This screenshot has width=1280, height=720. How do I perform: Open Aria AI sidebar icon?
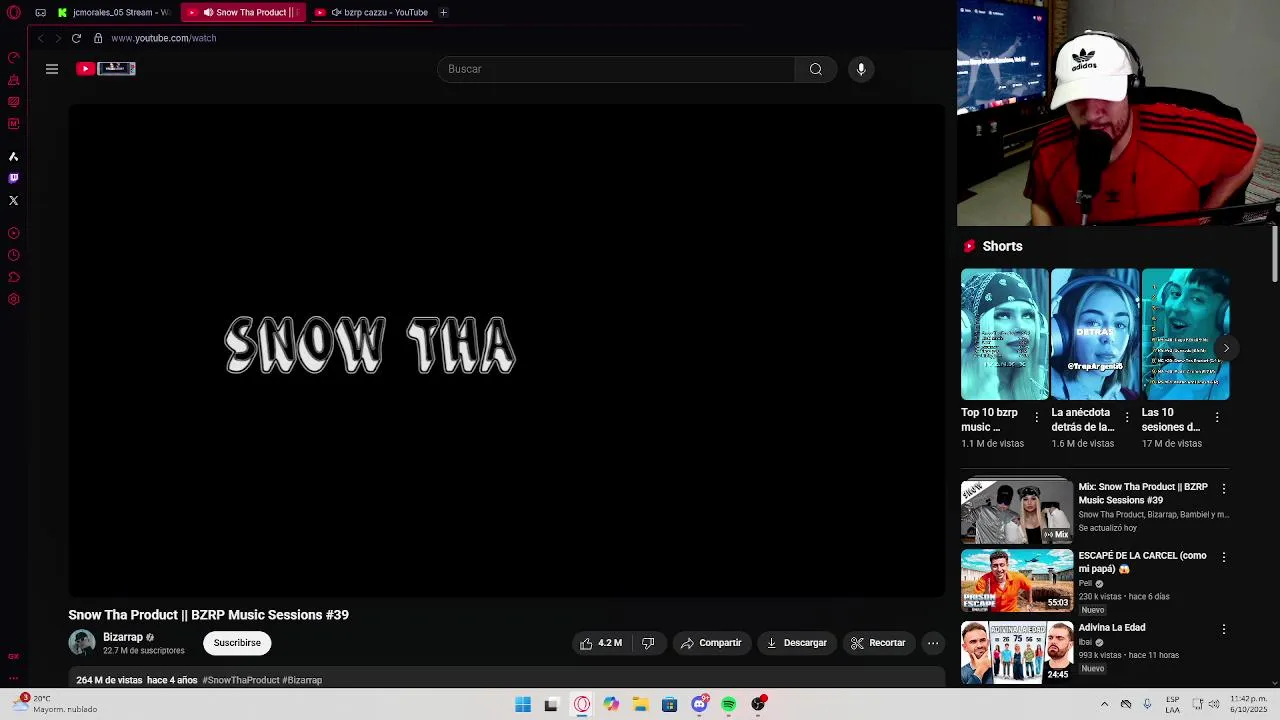click(13, 157)
